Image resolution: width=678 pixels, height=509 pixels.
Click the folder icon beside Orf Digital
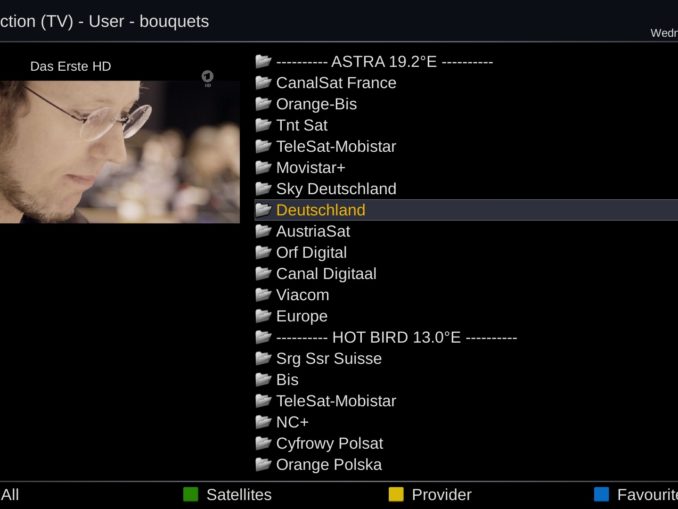pyautogui.click(x=263, y=252)
